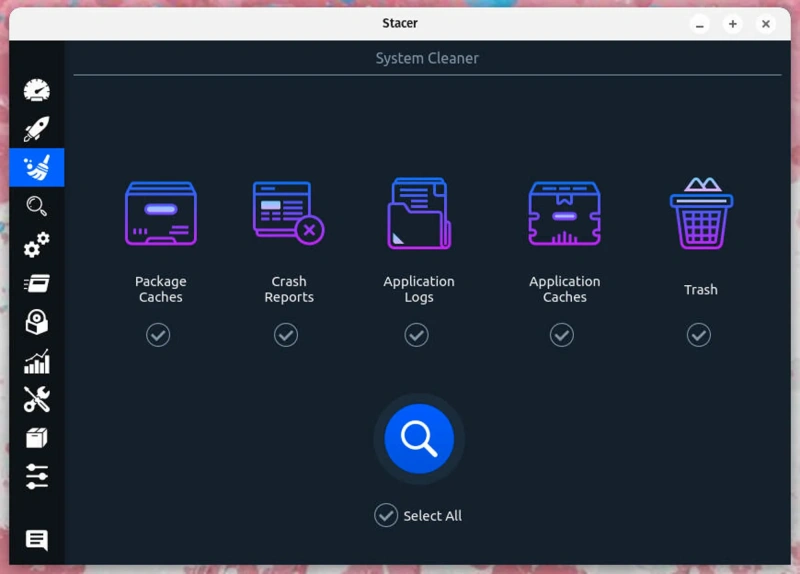This screenshot has height=574, width=800.
Task: Open Helpers wrench and screwdriver icon
Action: [37, 400]
